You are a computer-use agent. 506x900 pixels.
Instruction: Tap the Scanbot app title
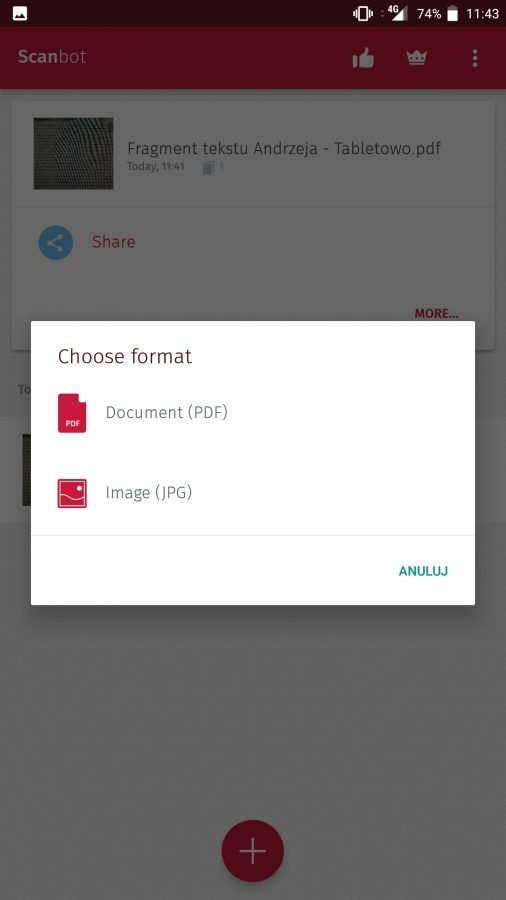pyautogui.click(x=52, y=56)
